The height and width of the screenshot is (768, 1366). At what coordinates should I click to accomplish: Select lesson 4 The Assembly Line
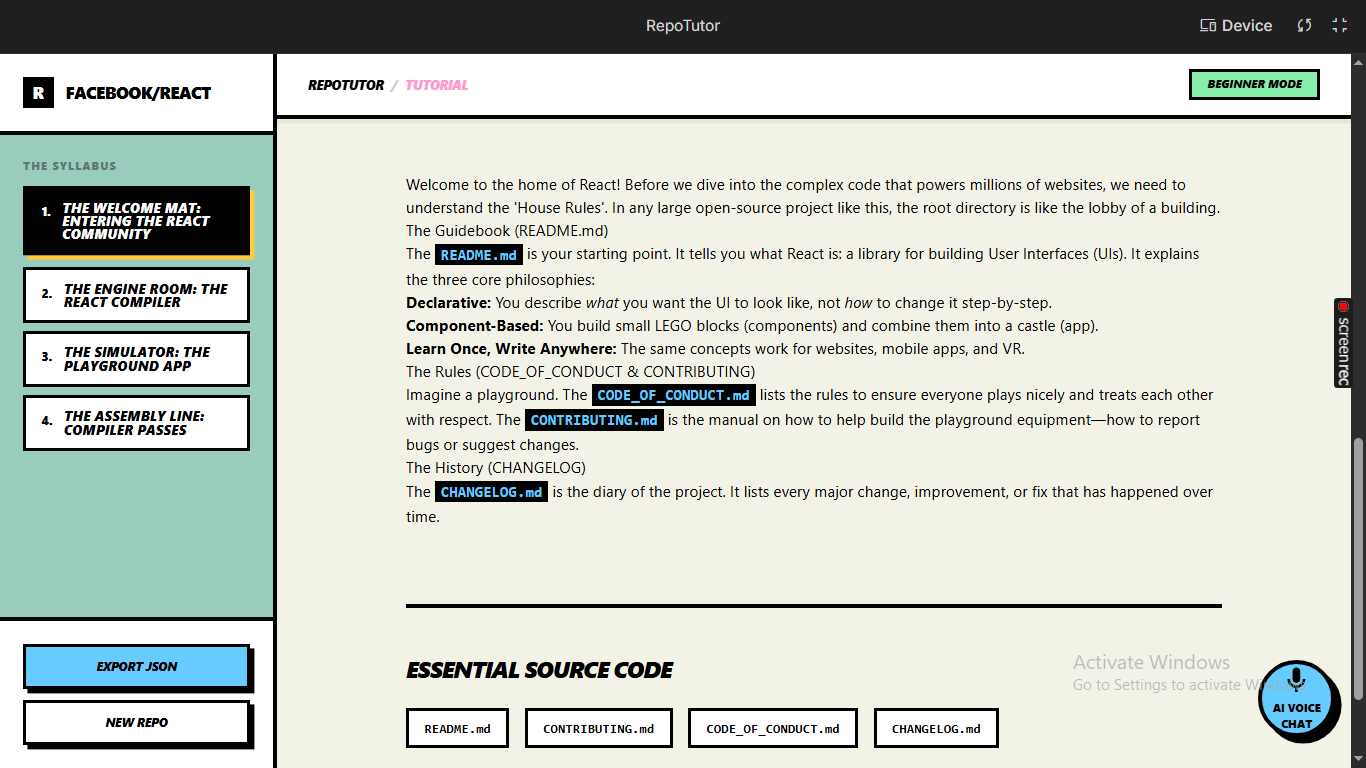pyautogui.click(x=136, y=423)
